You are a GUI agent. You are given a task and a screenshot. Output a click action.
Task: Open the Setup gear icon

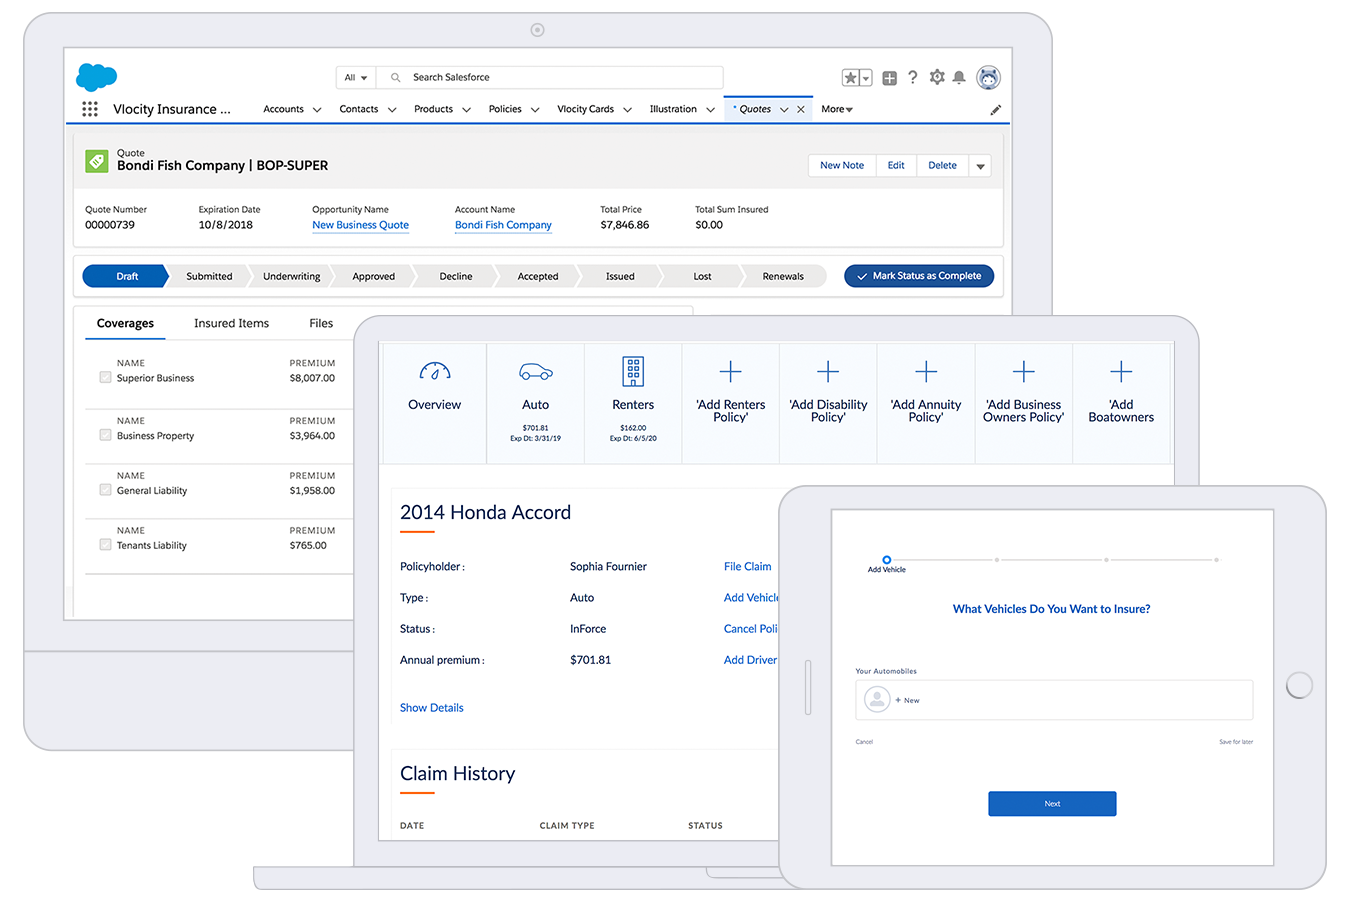[936, 77]
